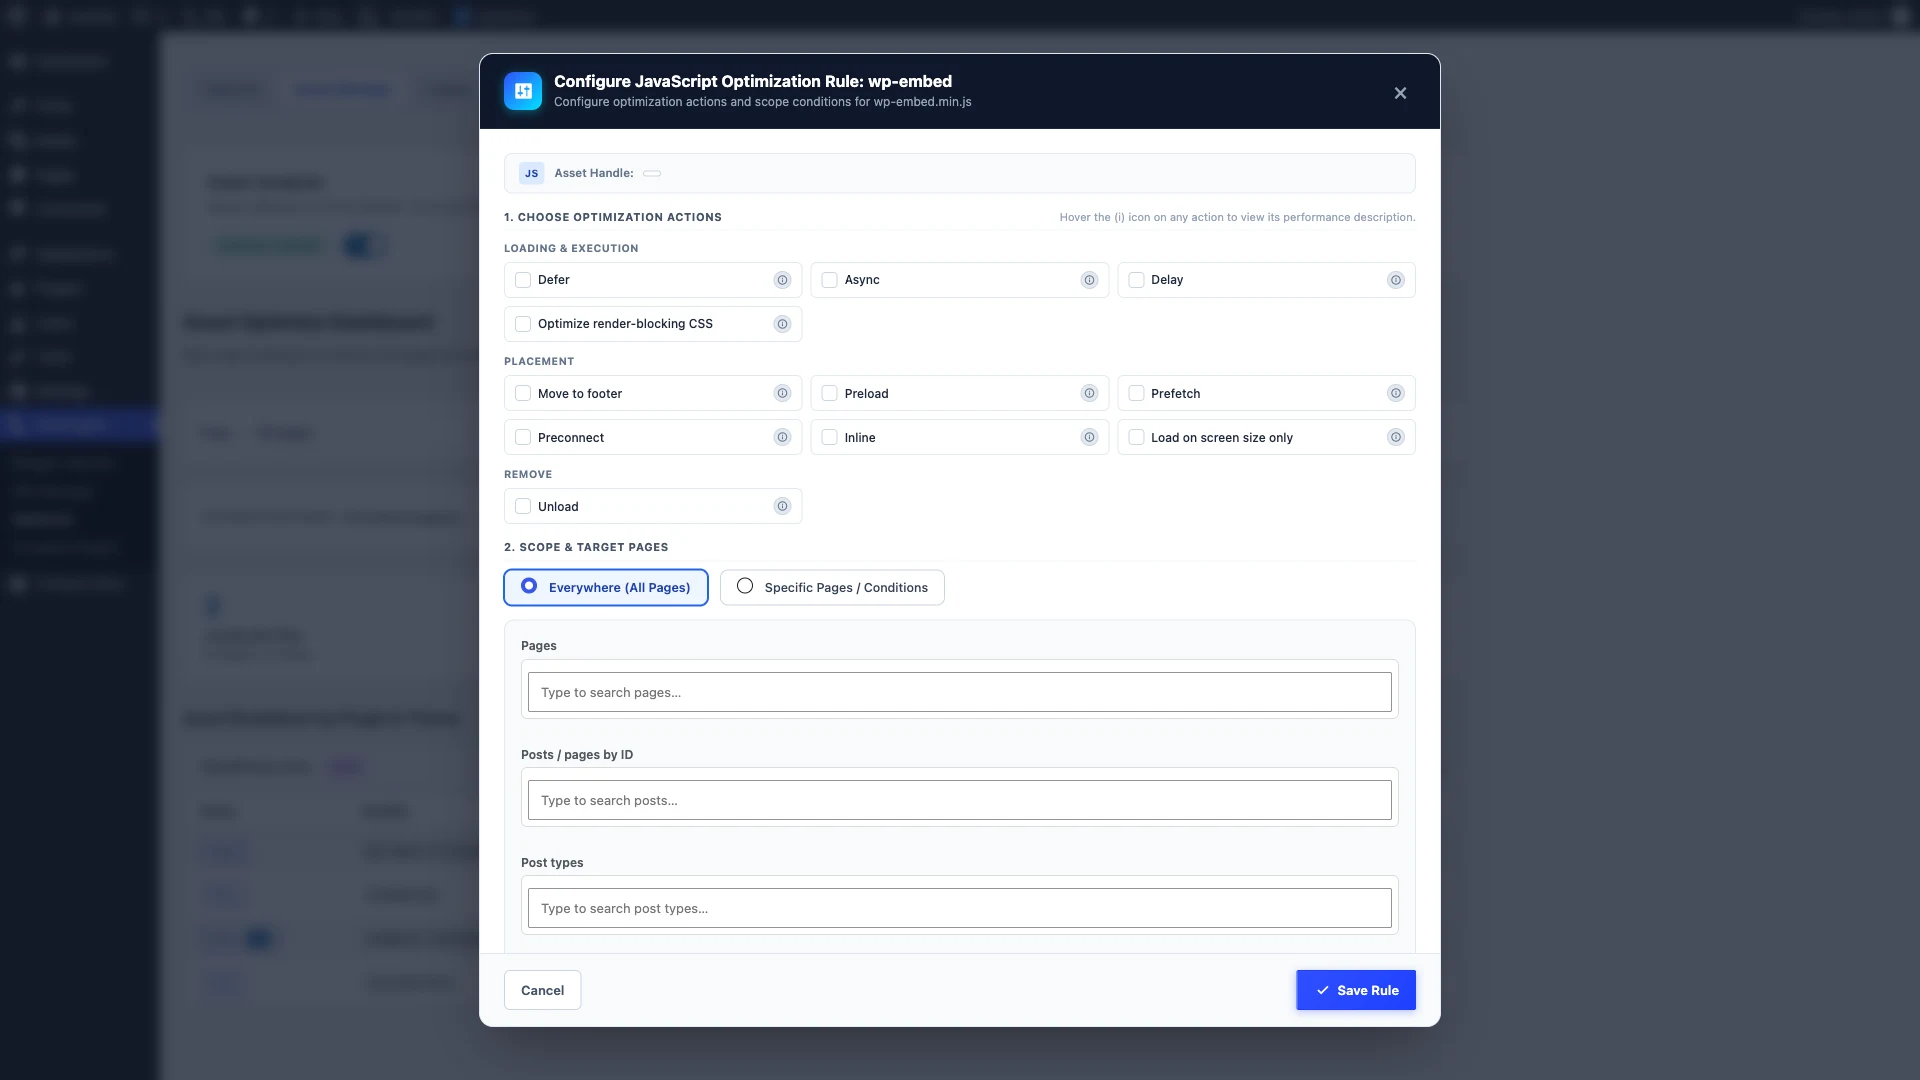This screenshot has width=1920, height=1080.
Task: Tick the Preload checkbox
Action: (829, 393)
